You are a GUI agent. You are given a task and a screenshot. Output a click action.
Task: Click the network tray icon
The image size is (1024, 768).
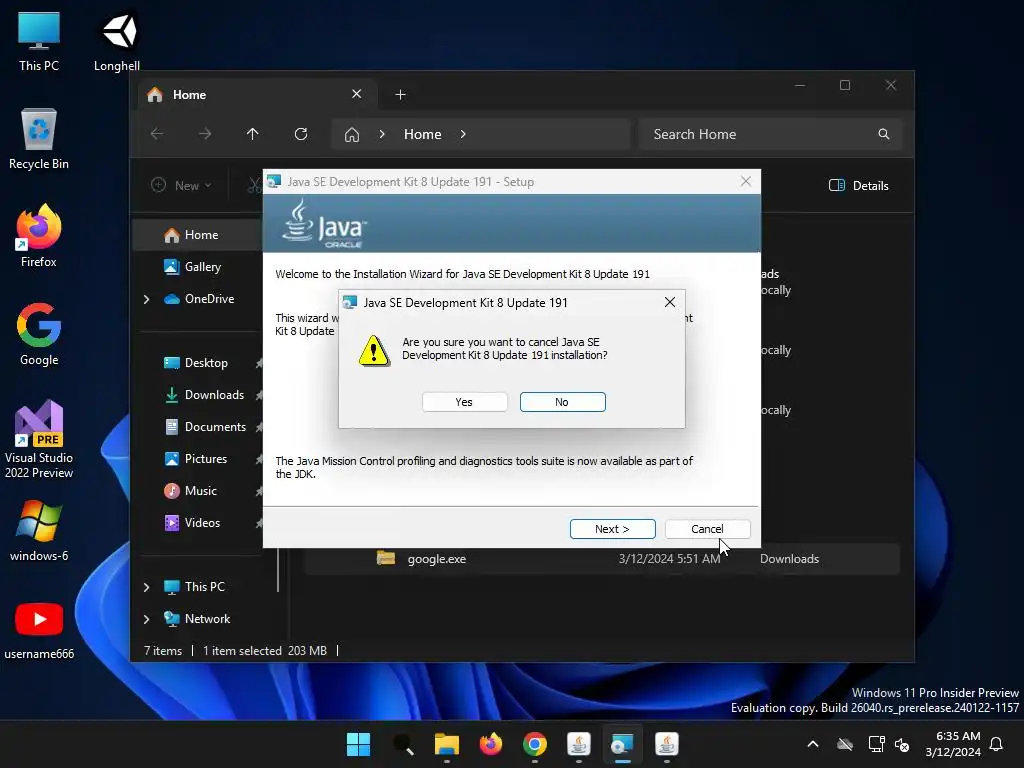pos(876,744)
